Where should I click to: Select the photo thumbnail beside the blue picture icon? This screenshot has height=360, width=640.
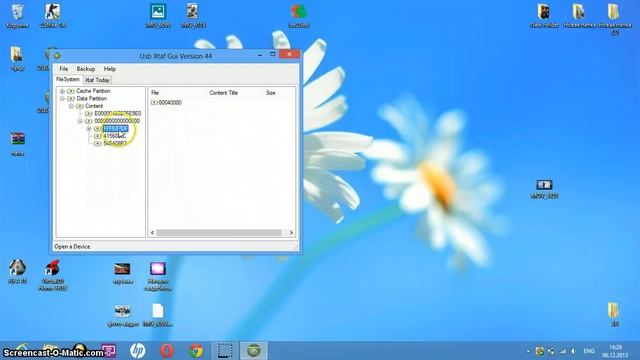coord(193,16)
